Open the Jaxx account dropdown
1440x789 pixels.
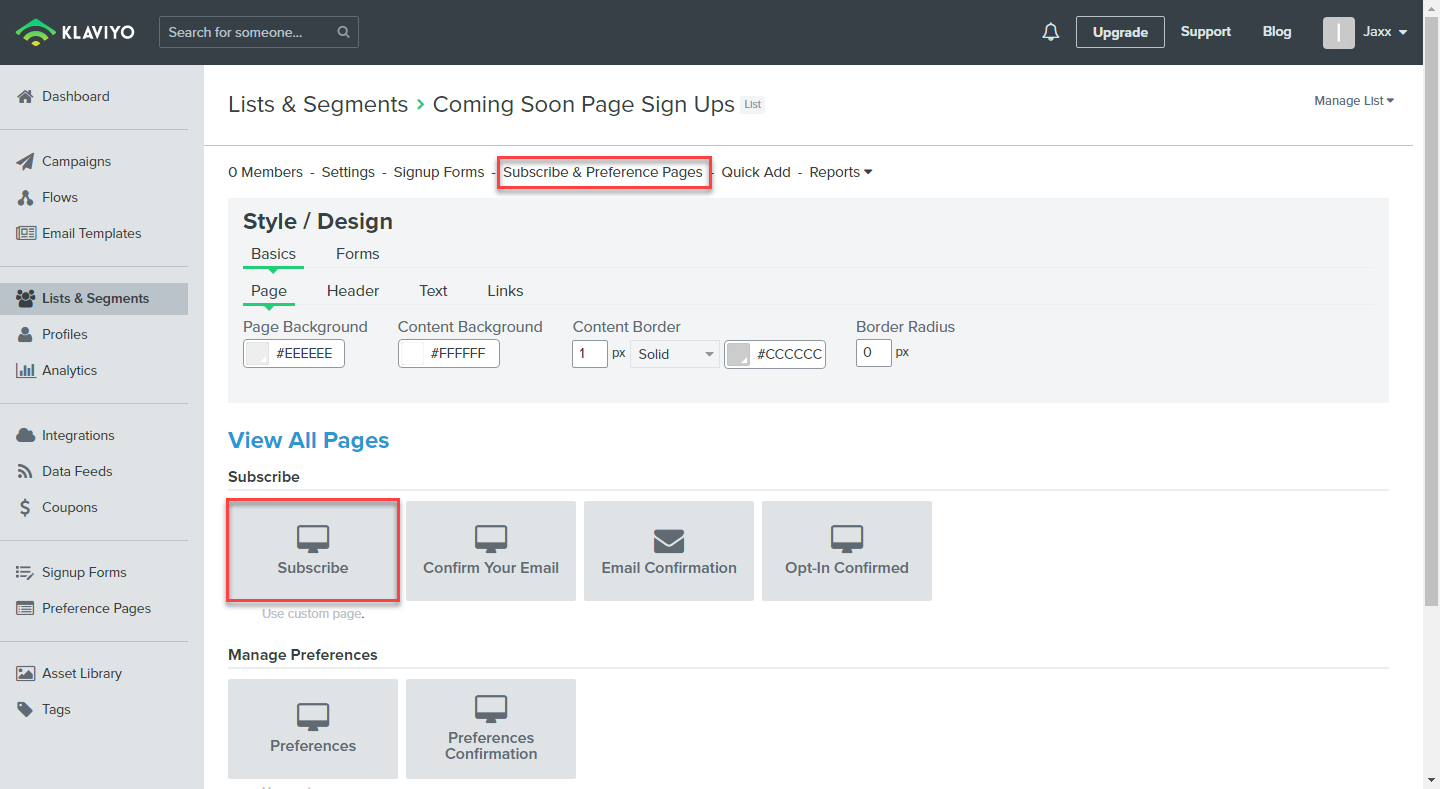coord(1385,32)
